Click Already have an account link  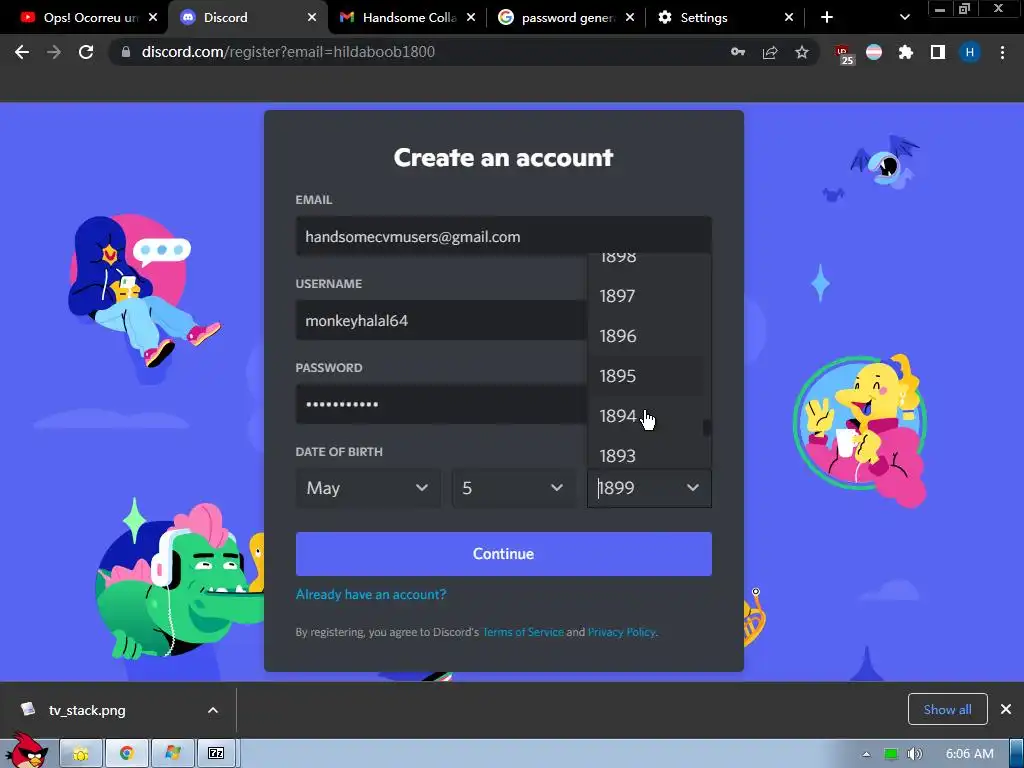[x=371, y=594]
